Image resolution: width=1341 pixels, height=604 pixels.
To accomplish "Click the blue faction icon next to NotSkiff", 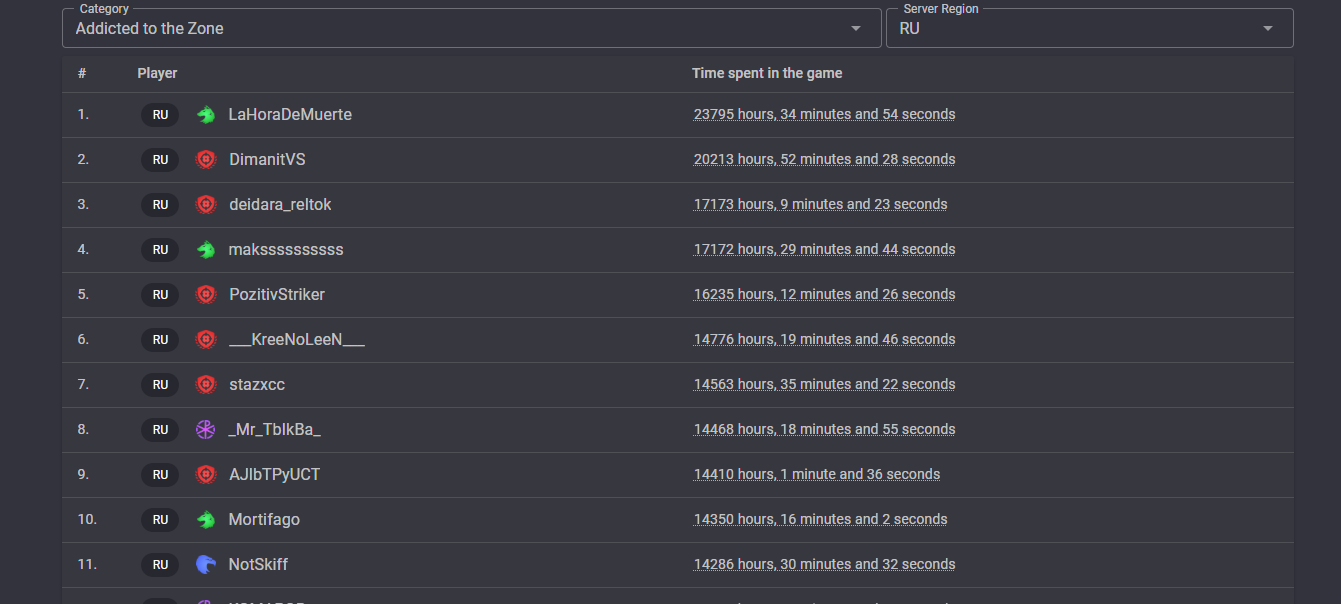I will (206, 565).
